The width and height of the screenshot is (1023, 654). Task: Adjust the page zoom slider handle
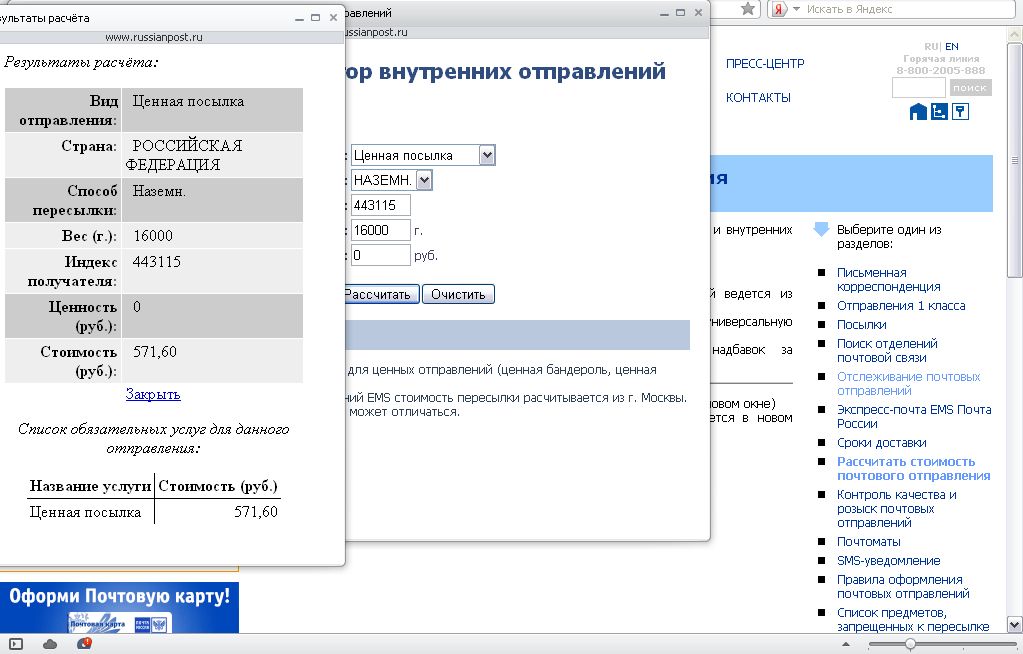pyautogui.click(x=909, y=644)
